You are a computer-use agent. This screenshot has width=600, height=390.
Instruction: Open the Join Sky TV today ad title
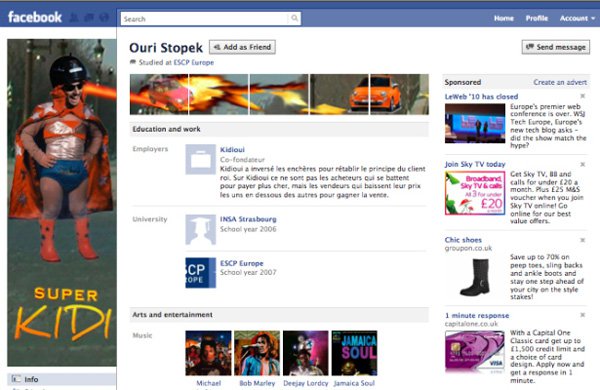(x=475, y=164)
